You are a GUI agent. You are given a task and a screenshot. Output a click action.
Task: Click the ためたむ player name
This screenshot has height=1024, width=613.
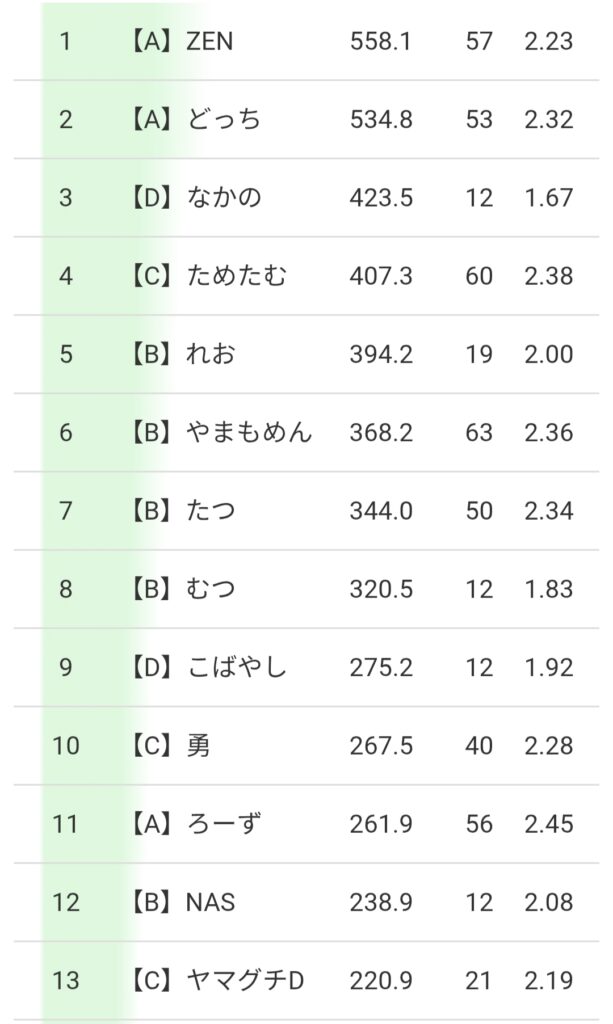point(237,276)
